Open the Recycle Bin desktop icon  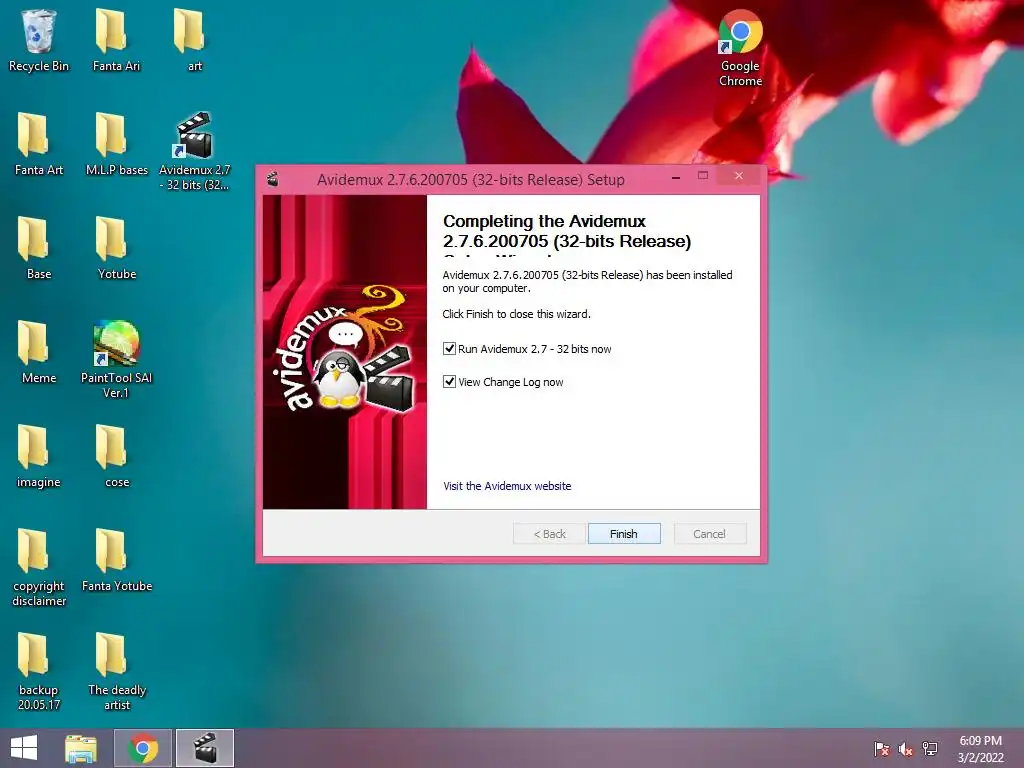pos(39,40)
